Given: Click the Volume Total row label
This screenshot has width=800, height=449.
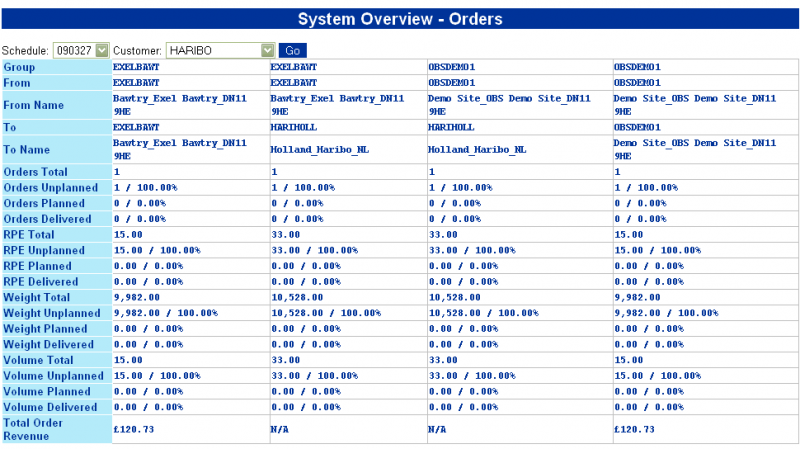Looking at the screenshot, I should click(x=38, y=360).
